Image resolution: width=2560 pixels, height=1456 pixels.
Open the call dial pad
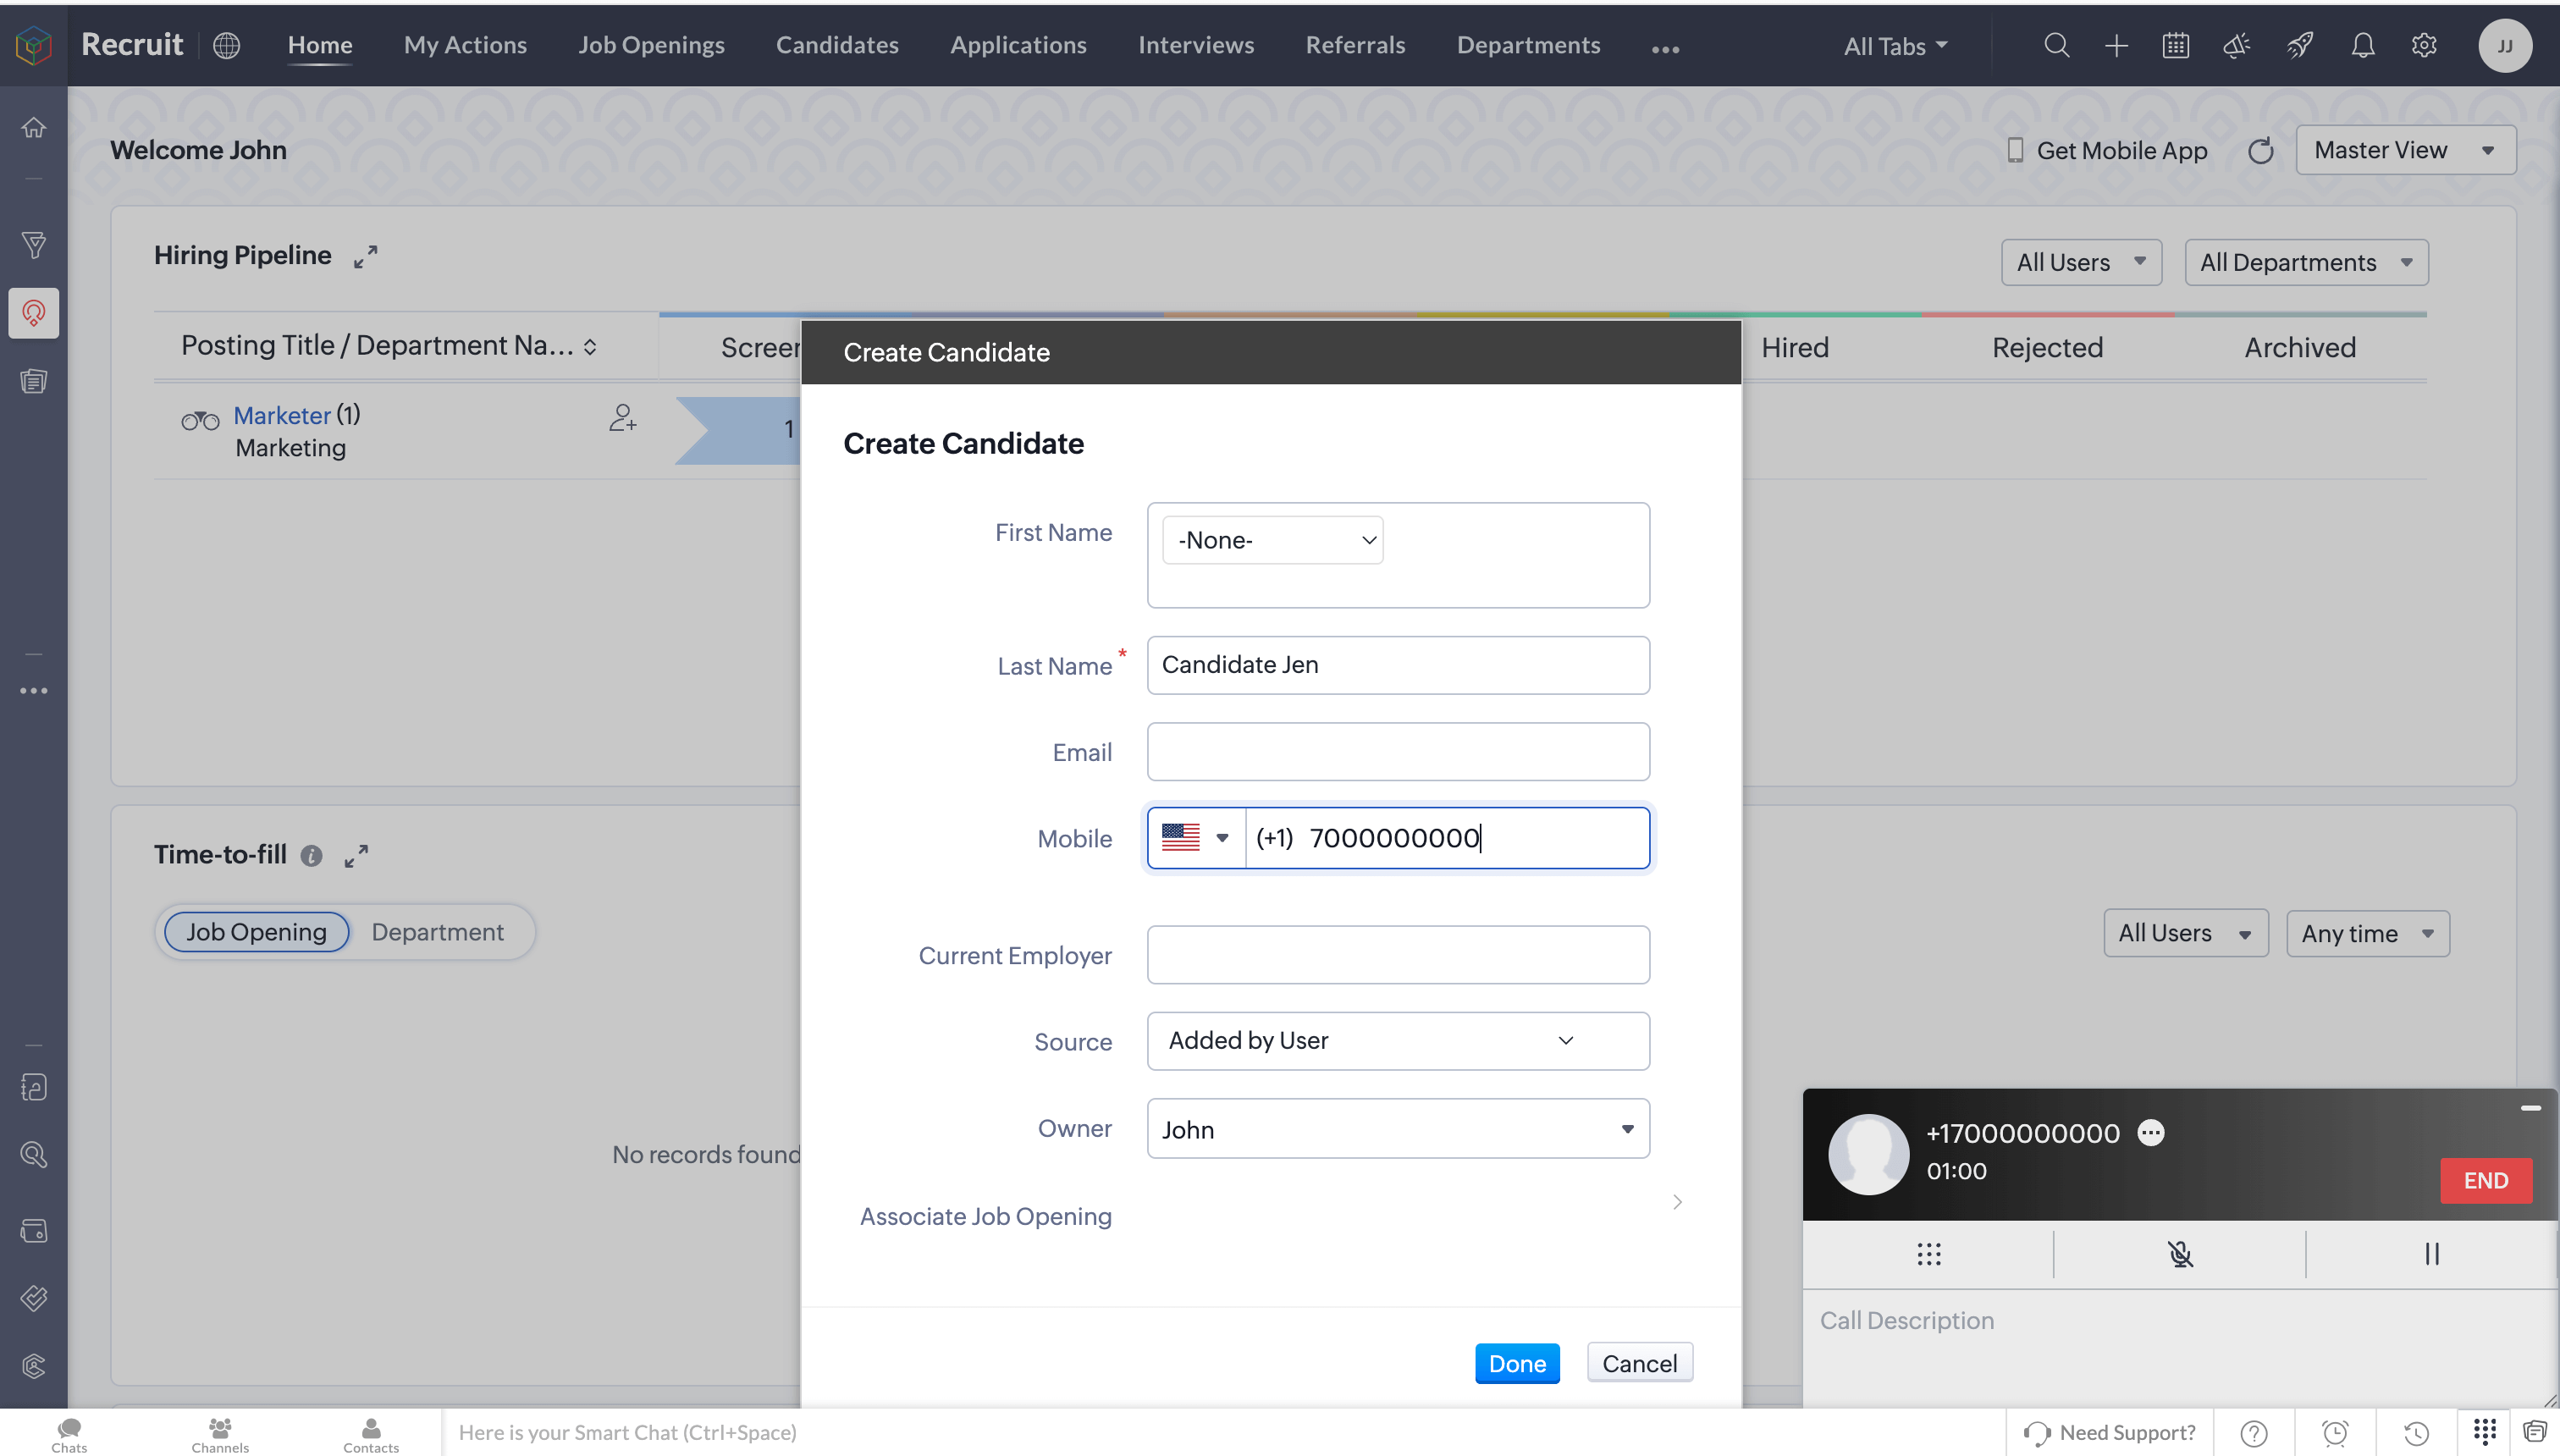click(x=1929, y=1254)
